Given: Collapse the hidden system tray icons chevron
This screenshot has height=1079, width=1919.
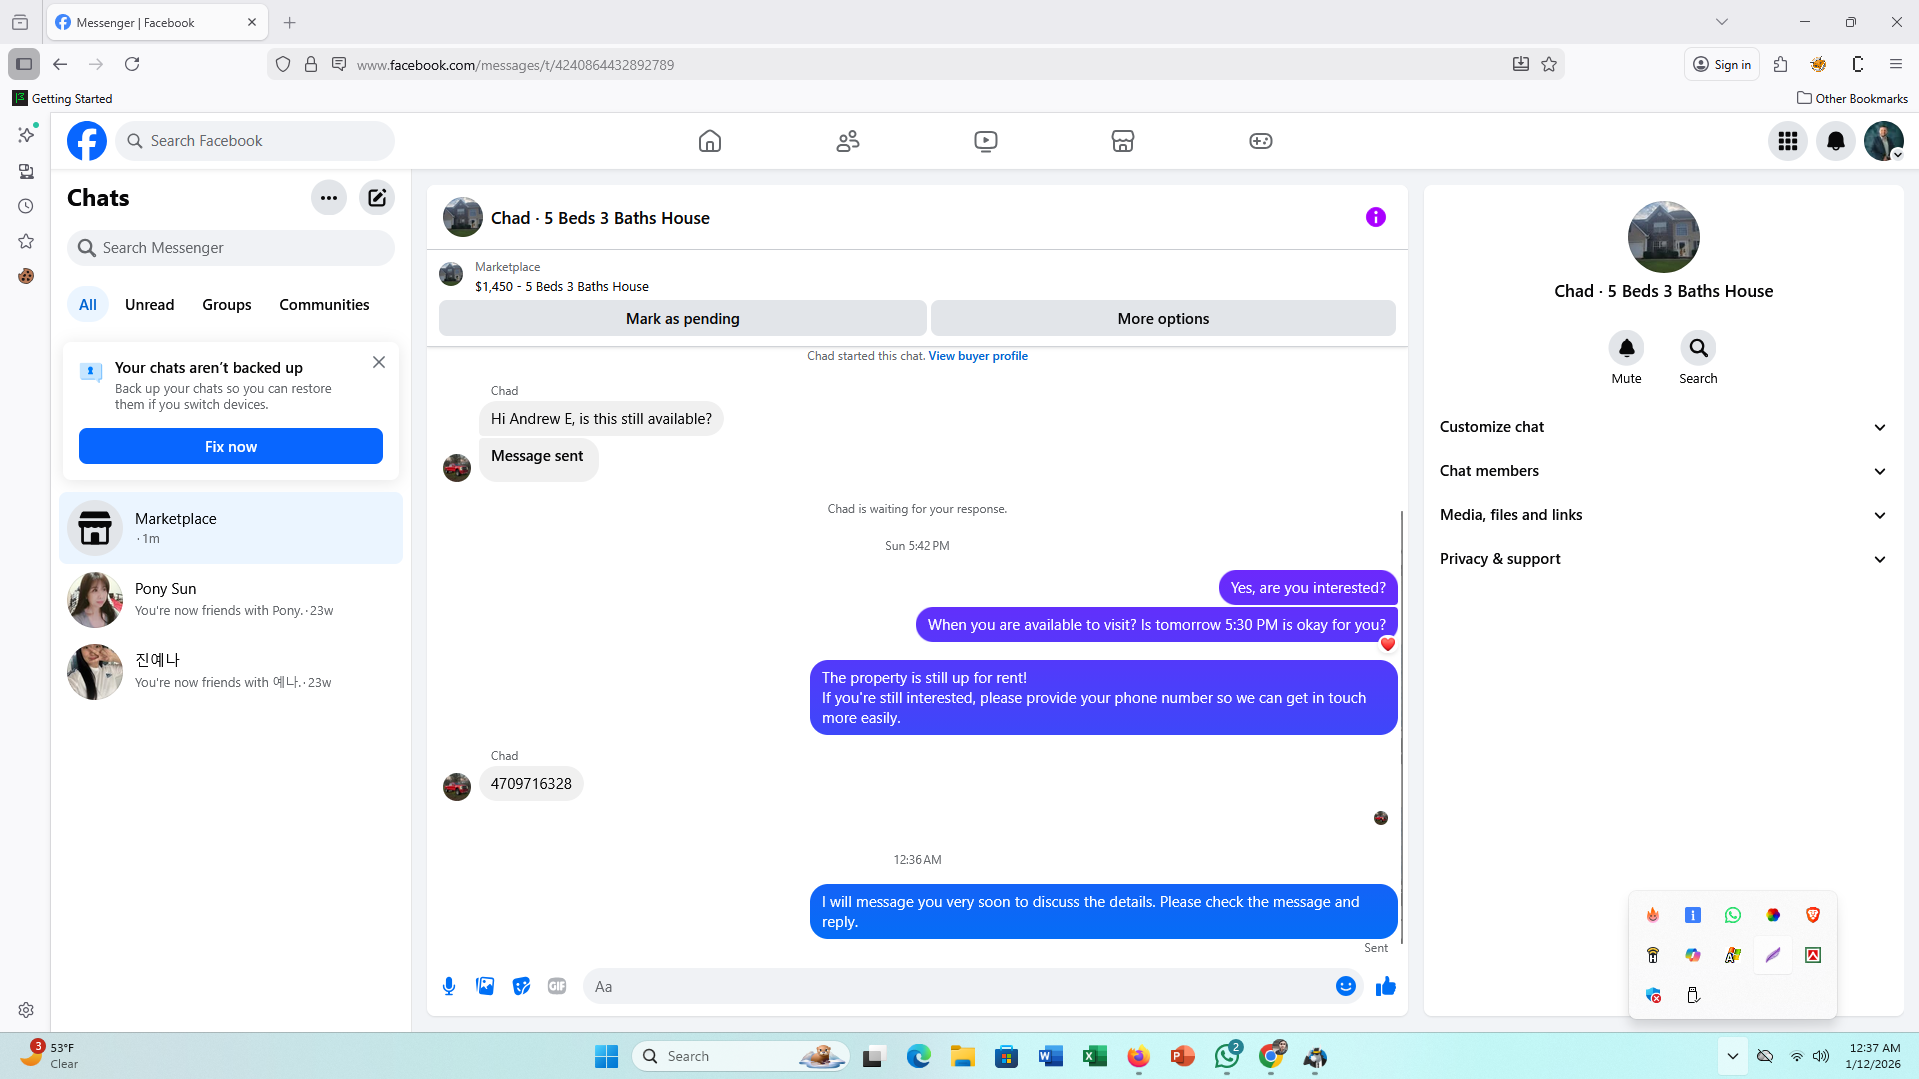Looking at the screenshot, I should coord(1732,1056).
